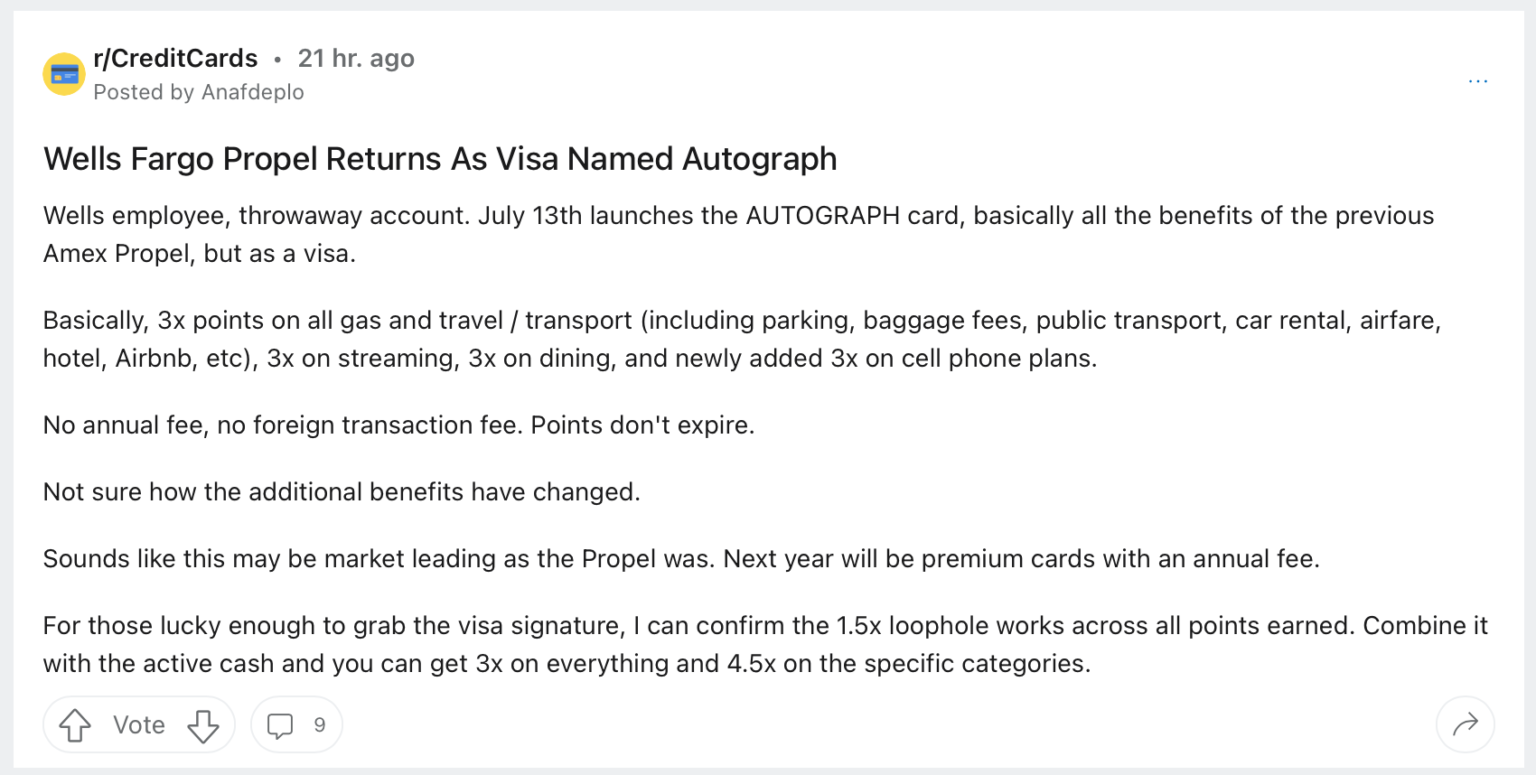Click the word AUTOGRAPH in the post body
The height and width of the screenshot is (775, 1536).
point(821,216)
